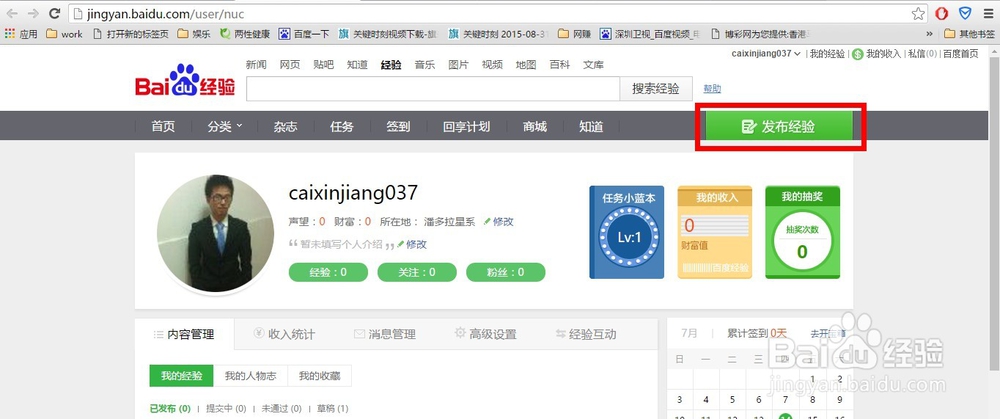1000x419 pixels.
Task: Bookmark page with the star icon
Action: tap(918, 13)
